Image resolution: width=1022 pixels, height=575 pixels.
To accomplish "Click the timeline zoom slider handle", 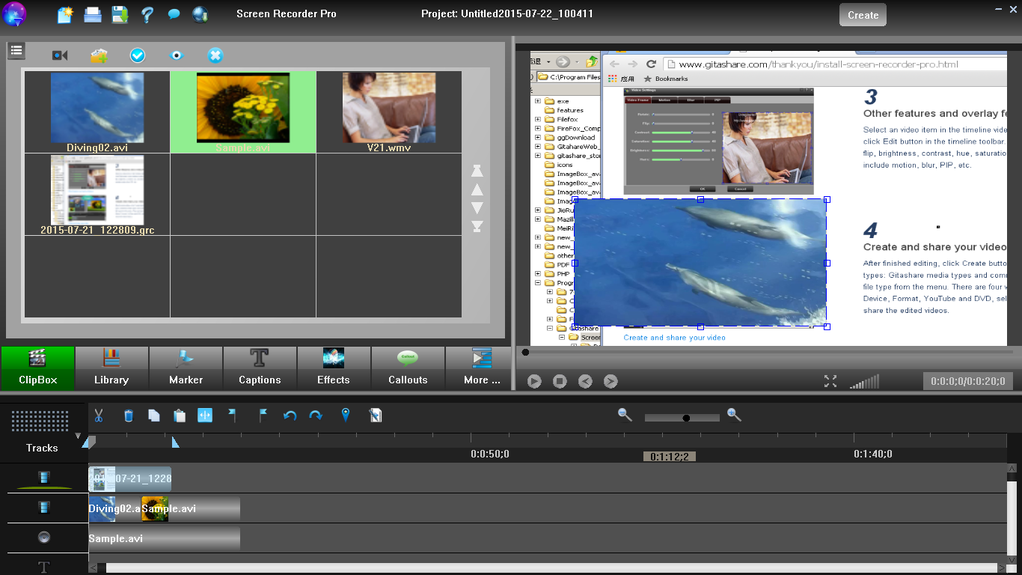I will point(686,418).
